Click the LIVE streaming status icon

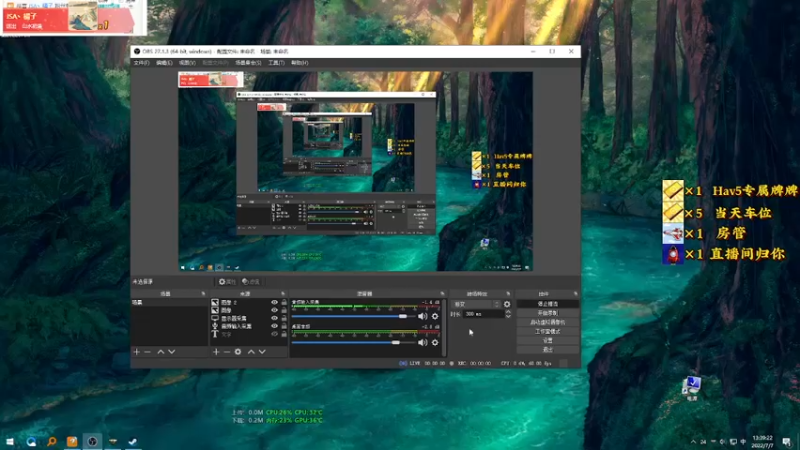403,363
